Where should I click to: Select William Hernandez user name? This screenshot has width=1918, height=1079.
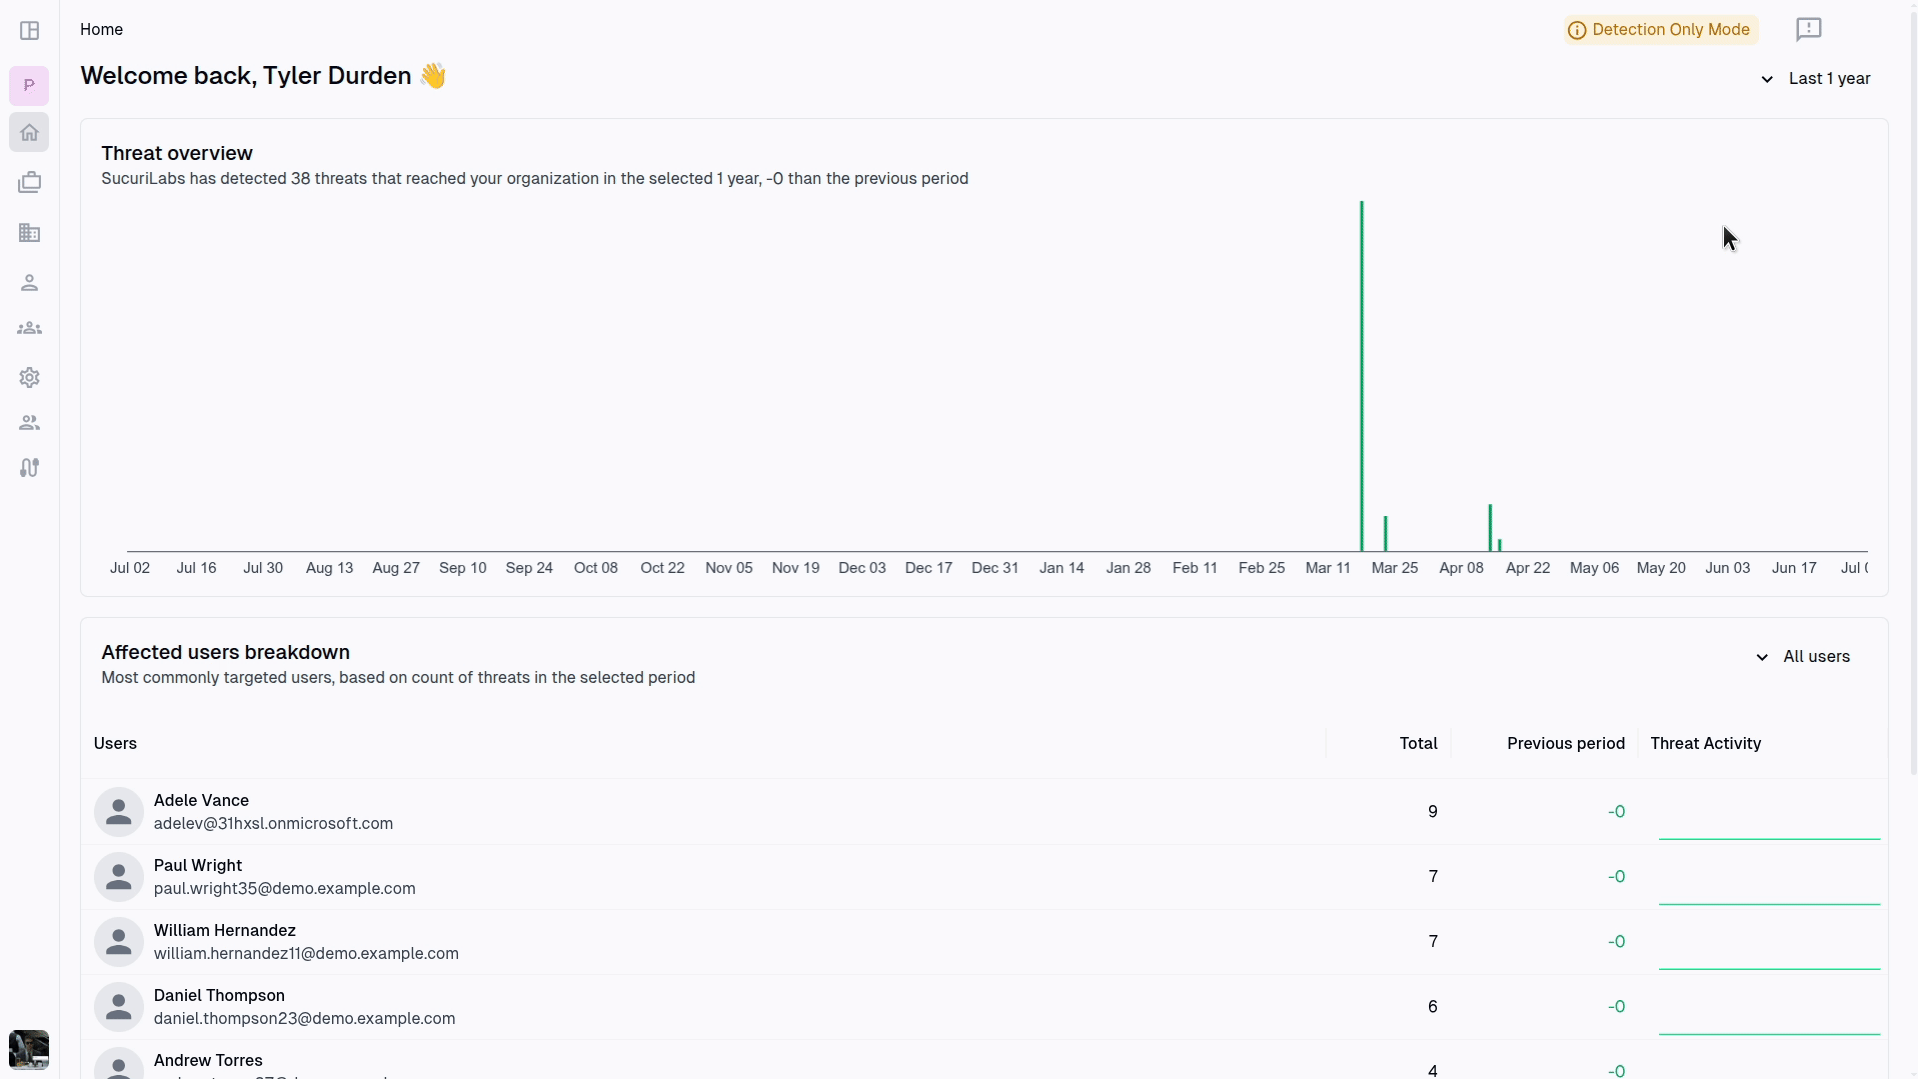tap(224, 930)
